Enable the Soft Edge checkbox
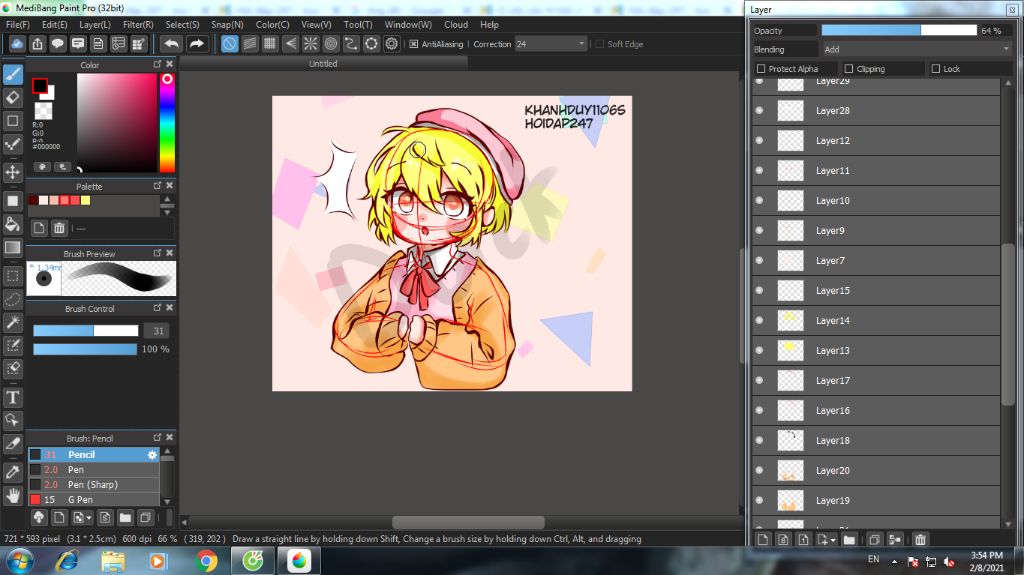The width and height of the screenshot is (1024, 575). (600, 44)
